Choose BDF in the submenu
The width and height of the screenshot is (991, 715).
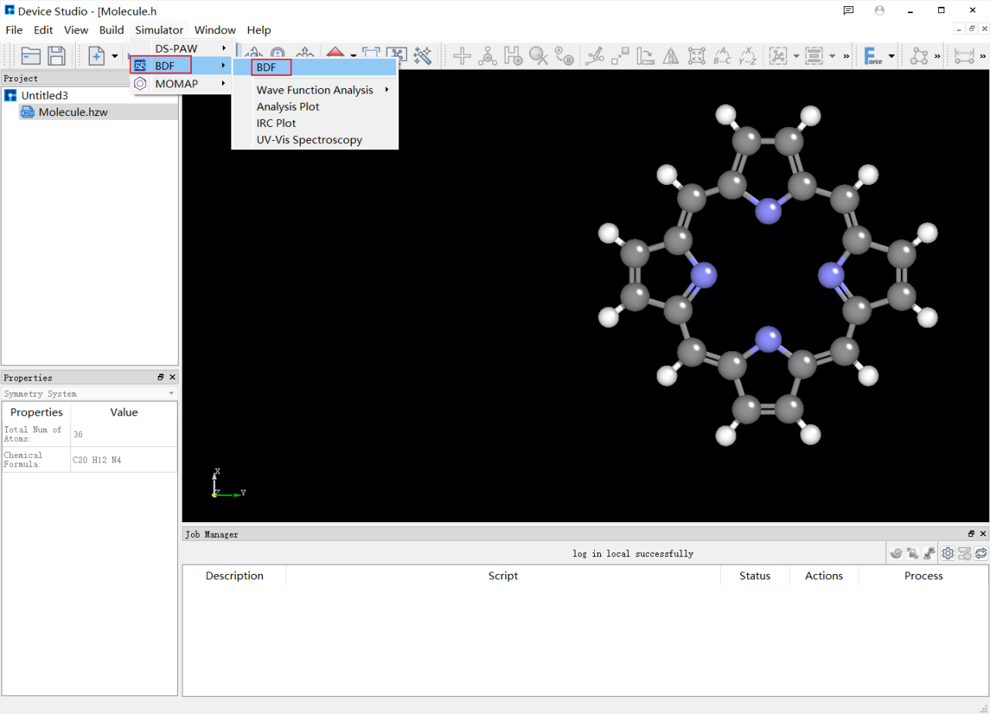coord(266,67)
